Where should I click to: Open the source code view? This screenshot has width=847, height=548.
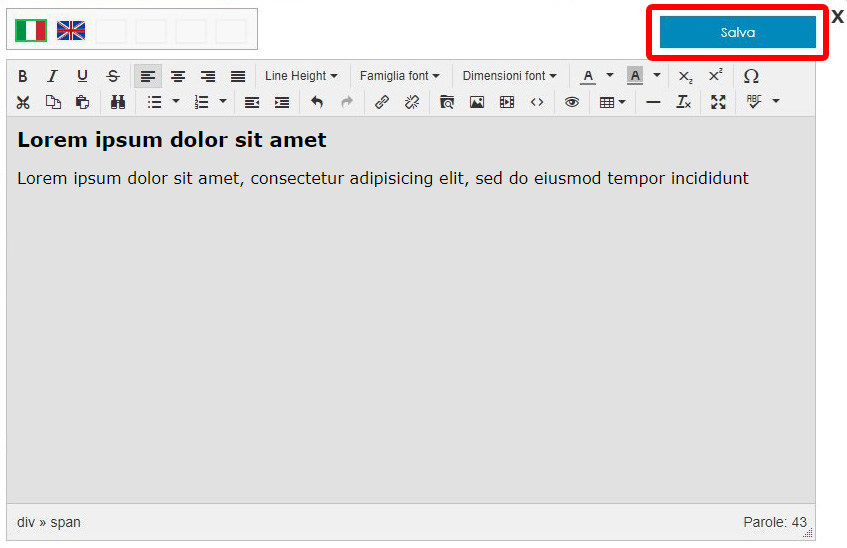pos(537,102)
